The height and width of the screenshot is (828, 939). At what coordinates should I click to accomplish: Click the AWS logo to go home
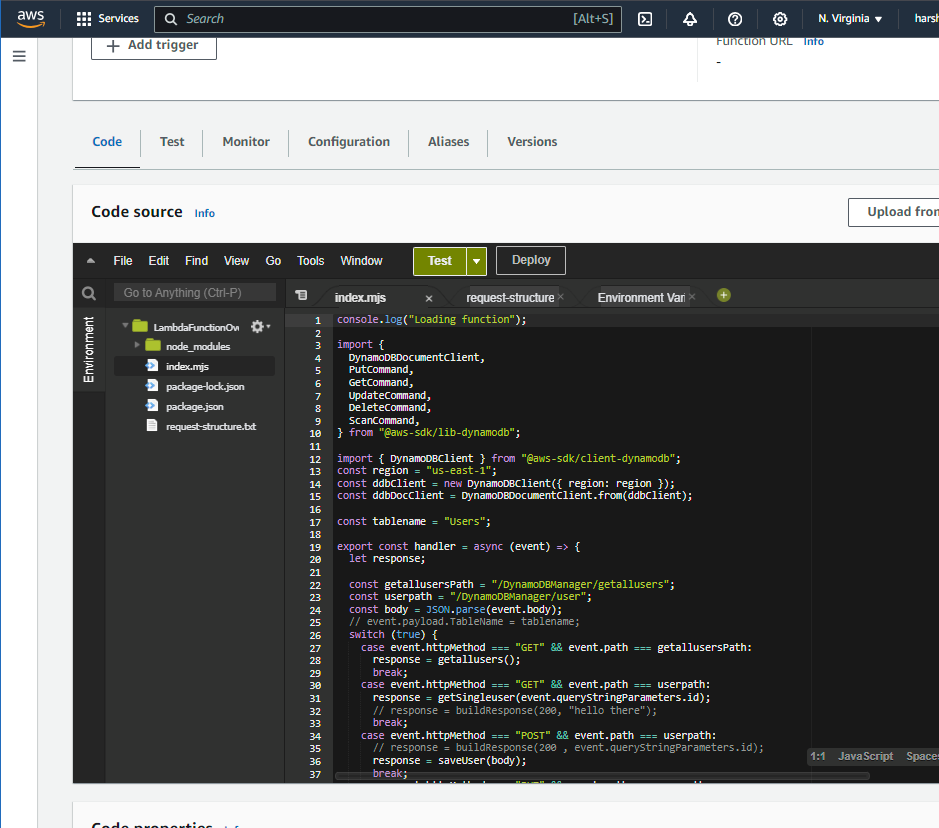coord(31,18)
